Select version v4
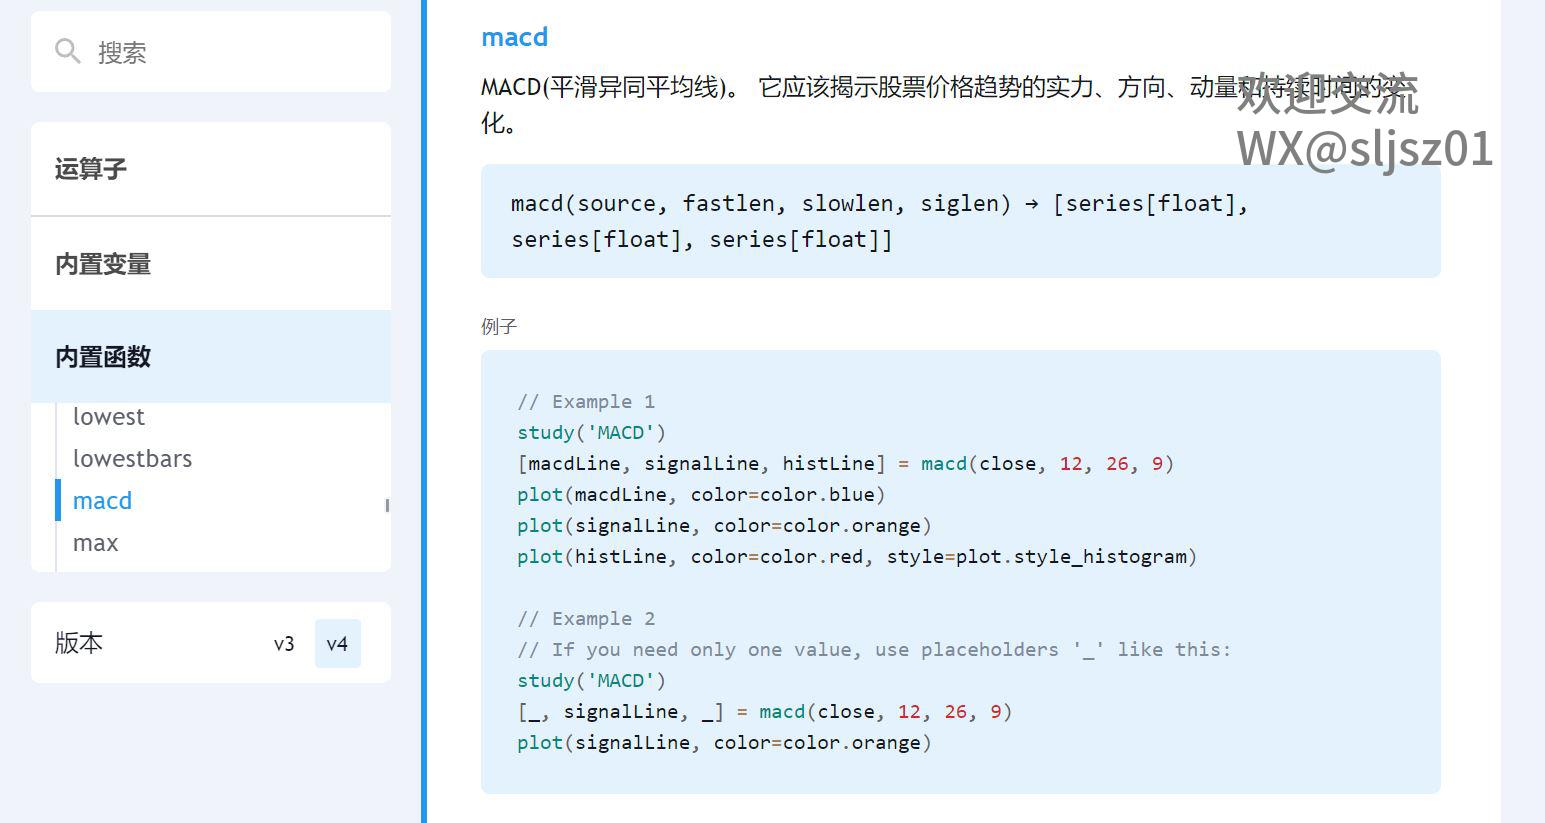 click(337, 644)
